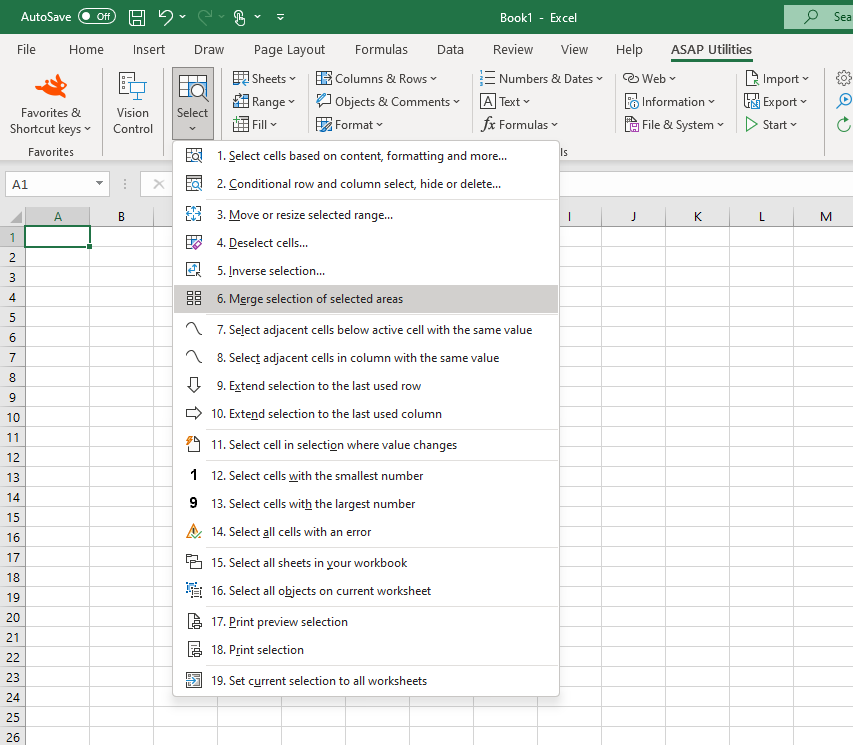Open the Fill dropdown menu
This screenshot has height=745, width=853.
click(x=255, y=125)
